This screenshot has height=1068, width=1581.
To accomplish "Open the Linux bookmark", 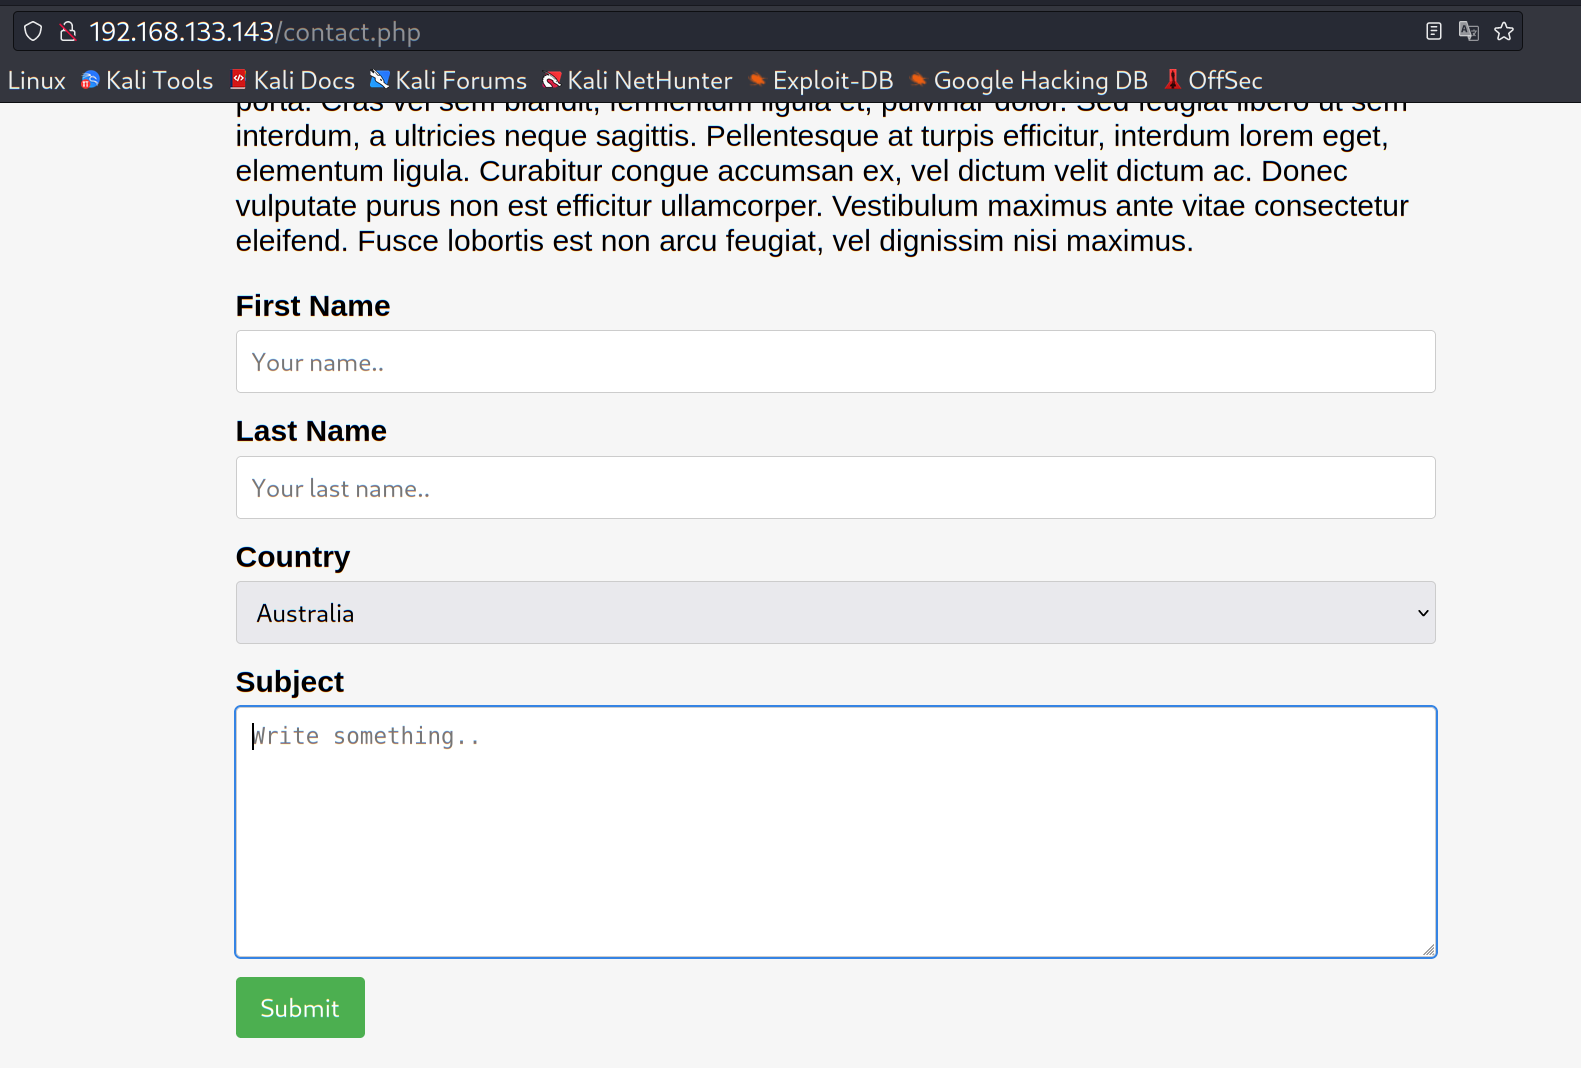I will (37, 80).
